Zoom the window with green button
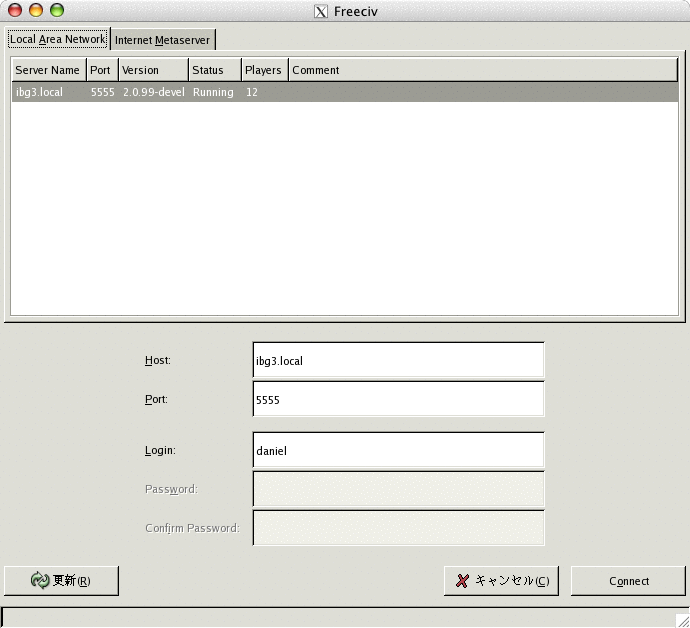 pos(57,10)
